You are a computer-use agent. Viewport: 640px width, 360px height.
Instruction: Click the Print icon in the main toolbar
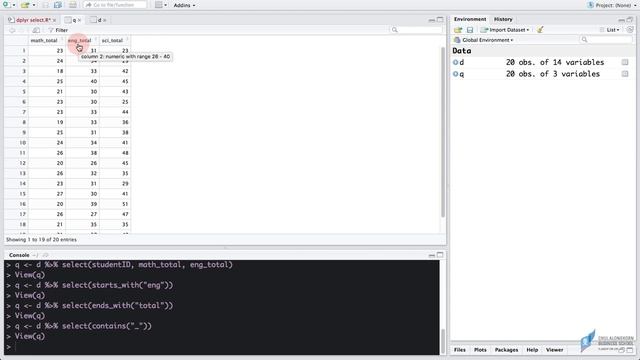click(x=72, y=5)
